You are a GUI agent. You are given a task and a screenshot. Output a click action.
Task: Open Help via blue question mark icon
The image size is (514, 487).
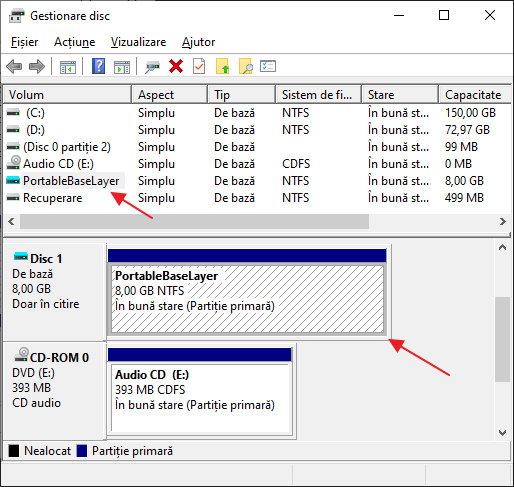pos(98,66)
